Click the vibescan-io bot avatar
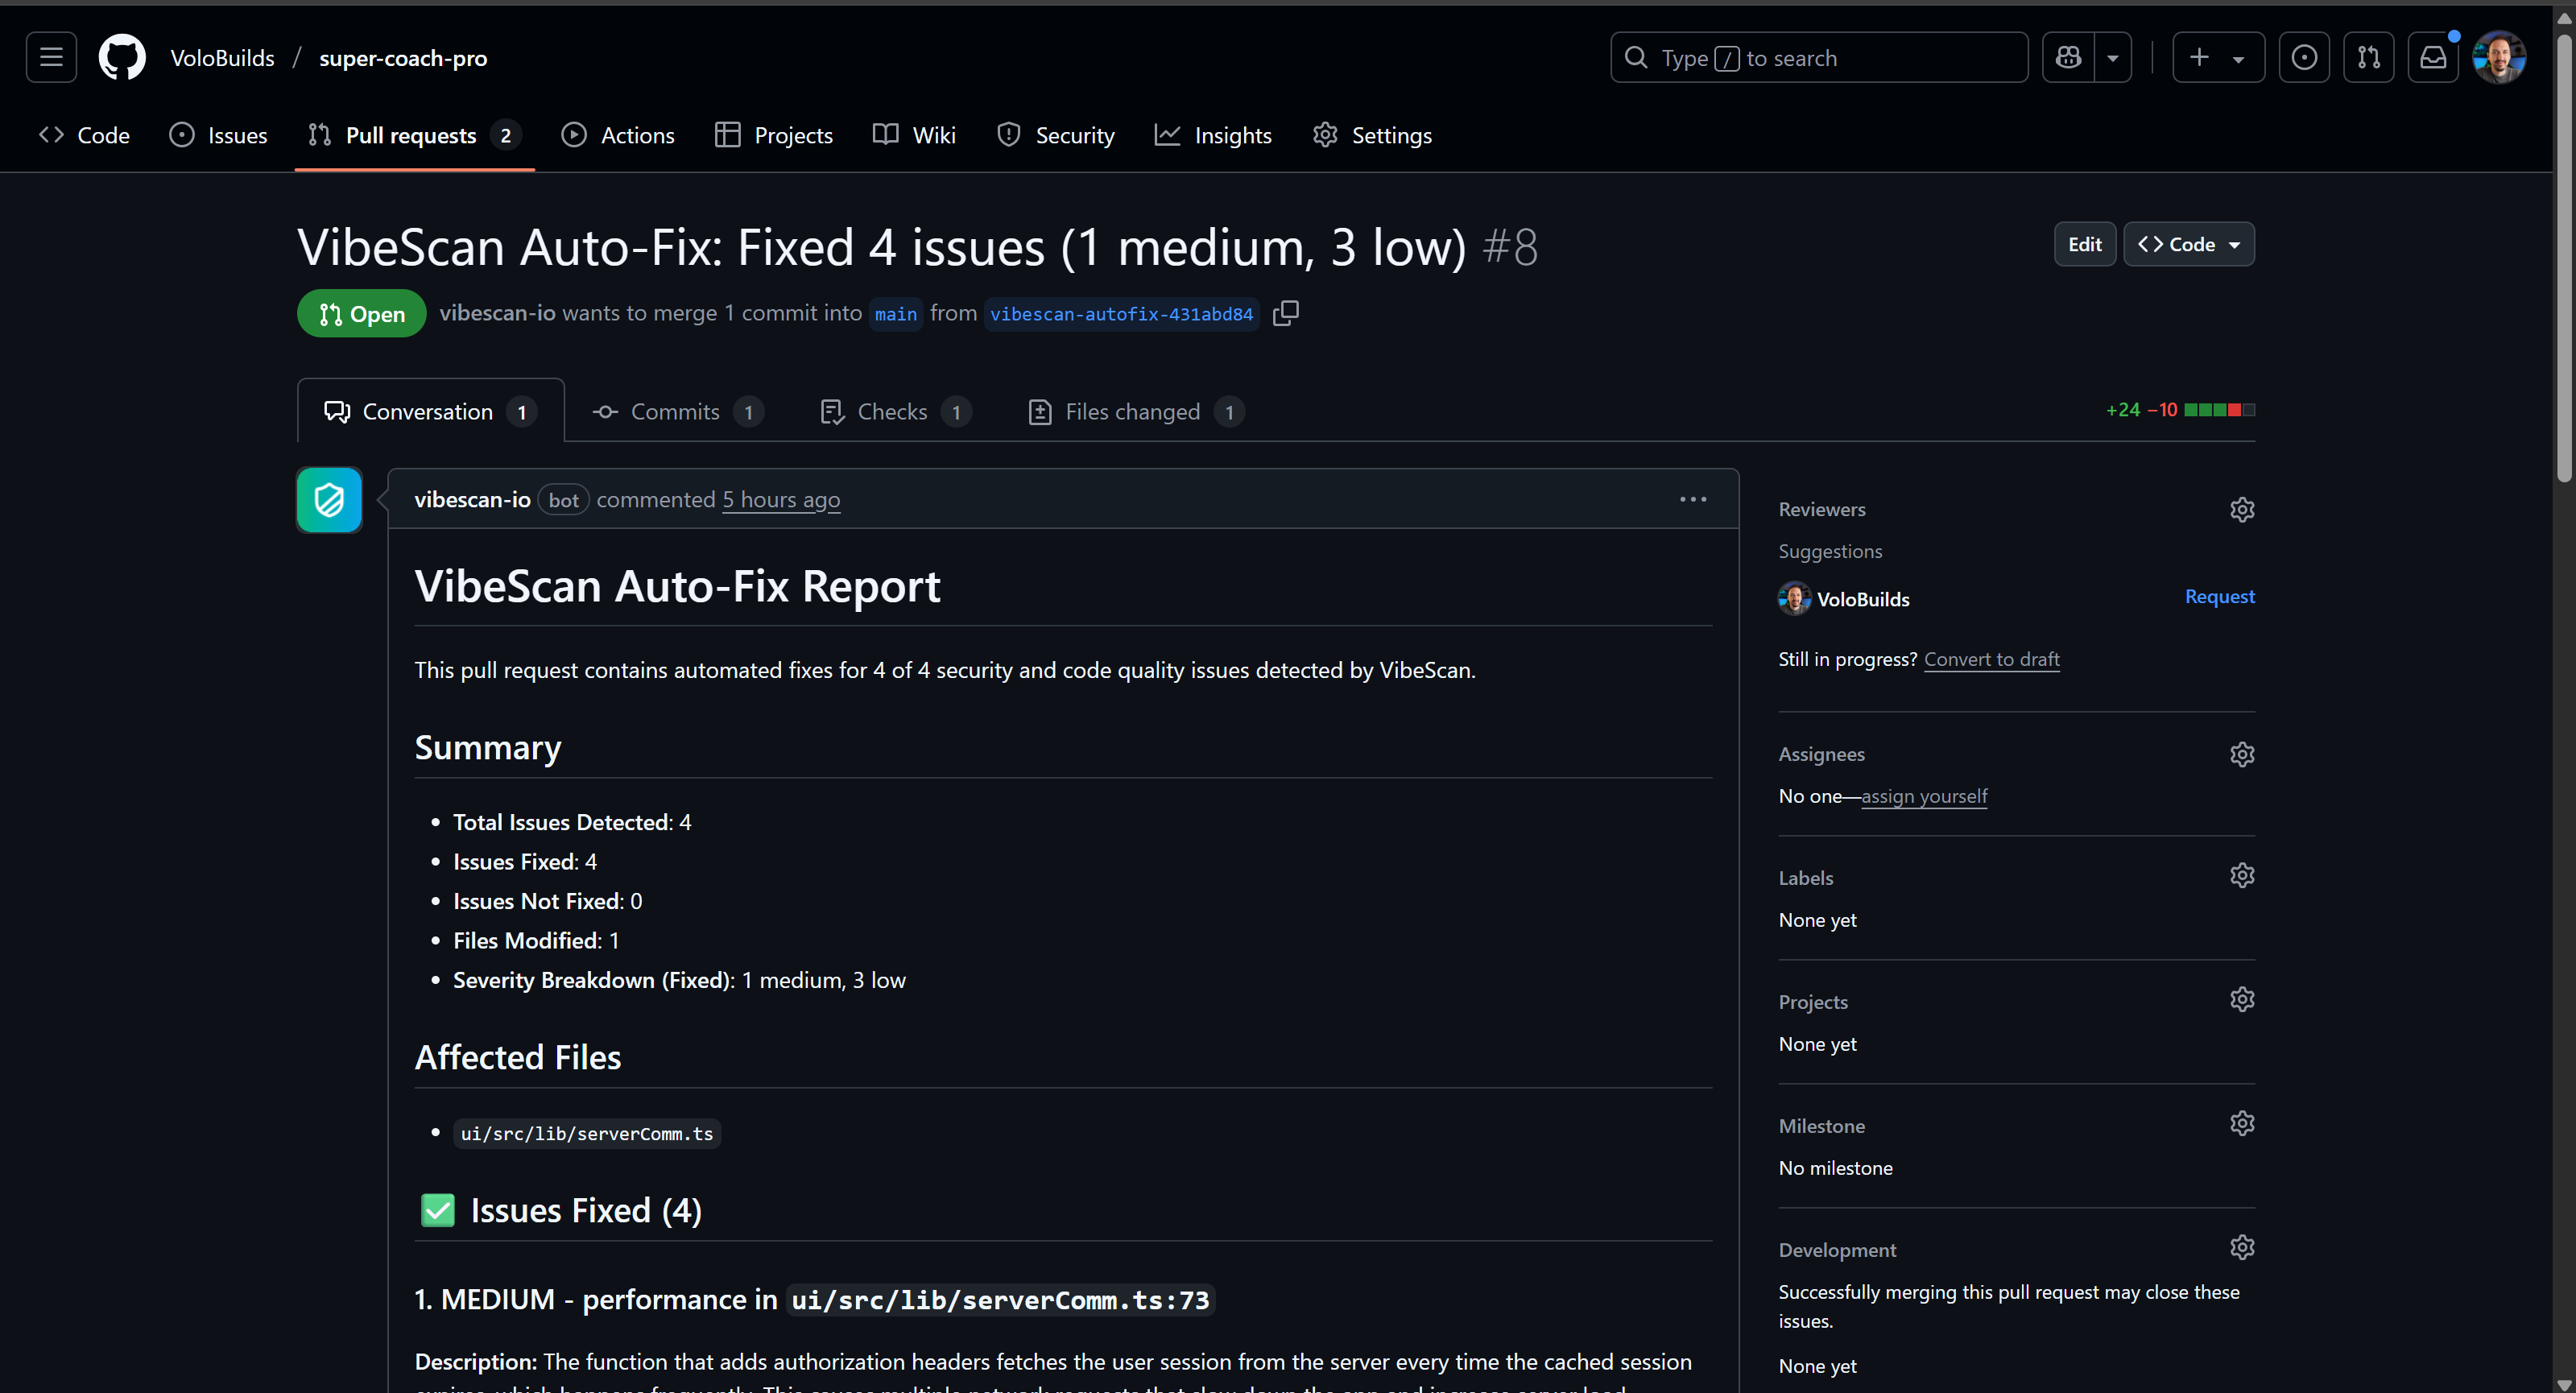This screenshot has width=2576, height=1393. 329,499
